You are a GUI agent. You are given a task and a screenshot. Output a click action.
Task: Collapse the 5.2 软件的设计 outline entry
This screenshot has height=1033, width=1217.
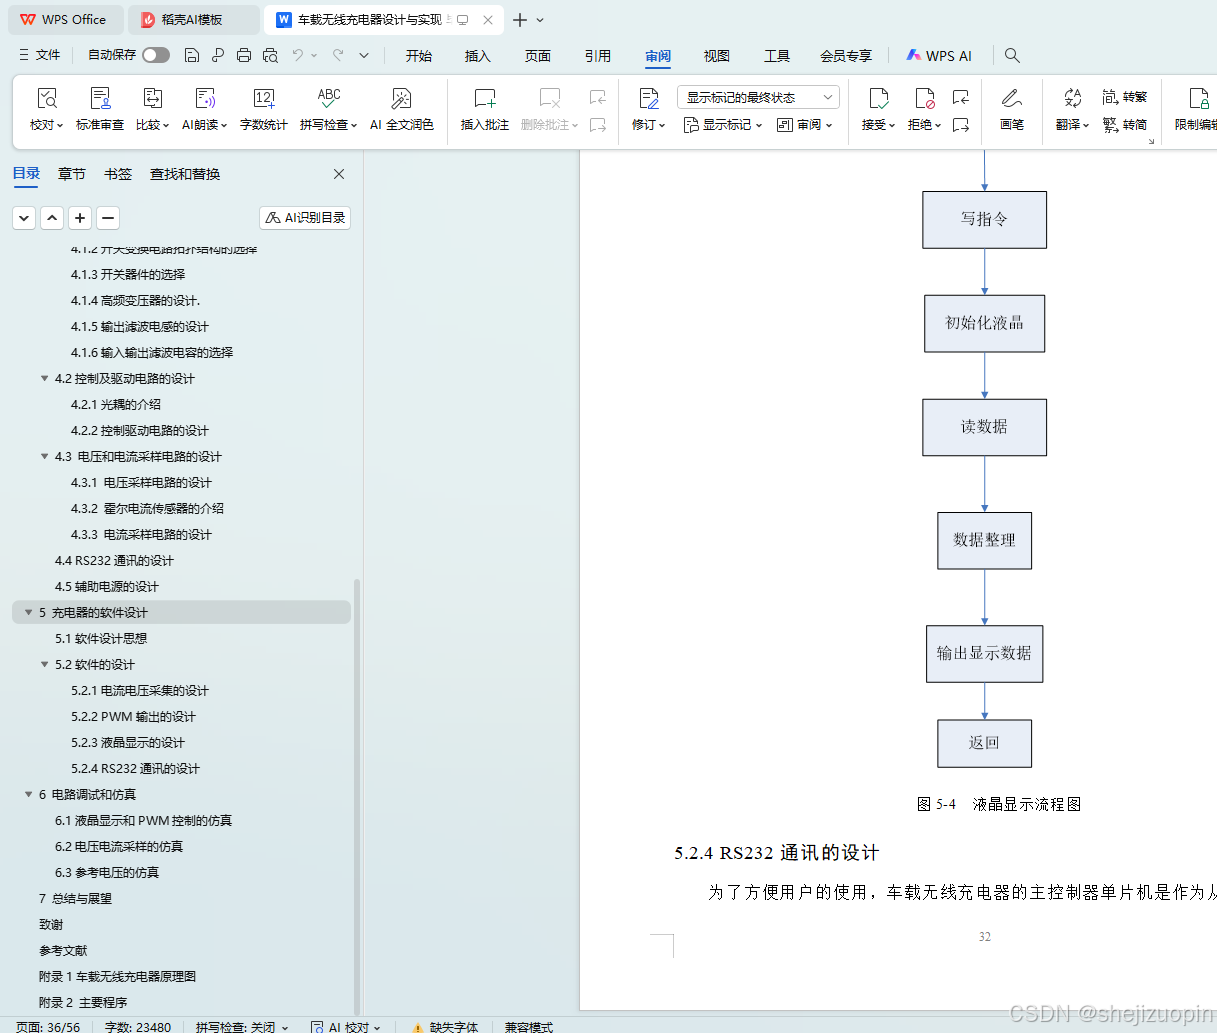43,664
